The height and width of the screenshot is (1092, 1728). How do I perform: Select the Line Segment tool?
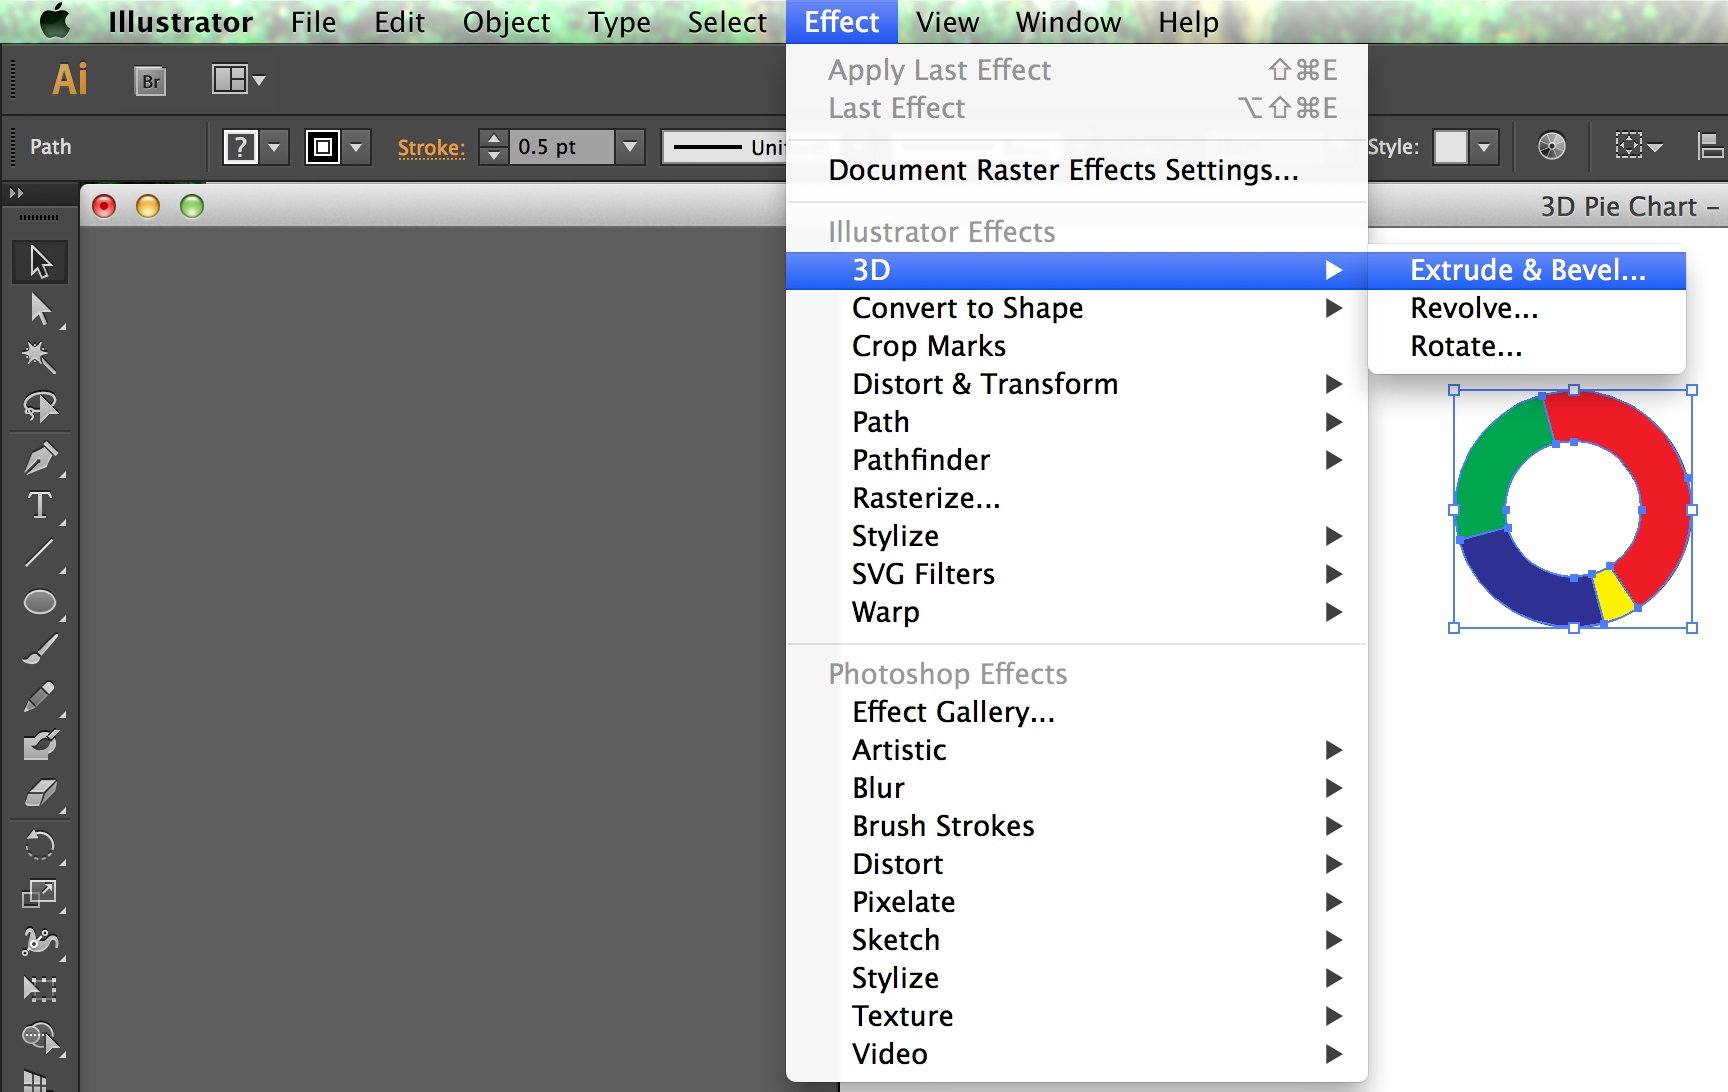(40, 553)
